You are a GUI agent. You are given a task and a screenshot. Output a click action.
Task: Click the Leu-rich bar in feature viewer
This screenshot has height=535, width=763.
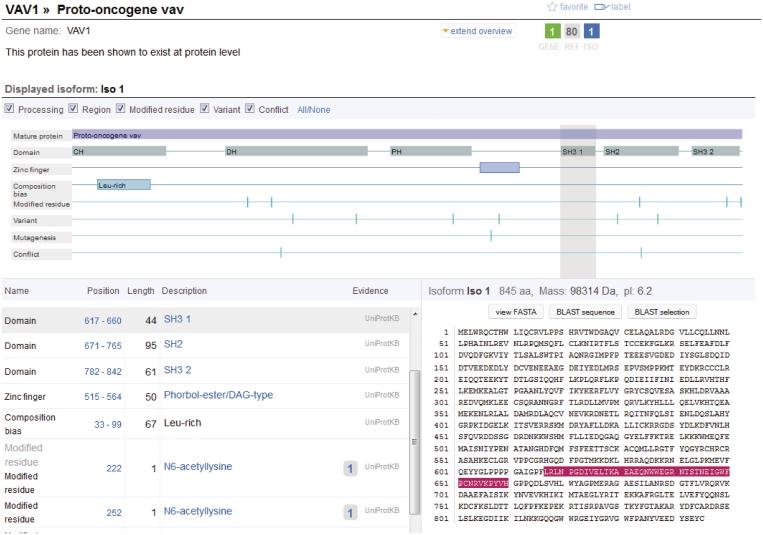[x=124, y=184]
